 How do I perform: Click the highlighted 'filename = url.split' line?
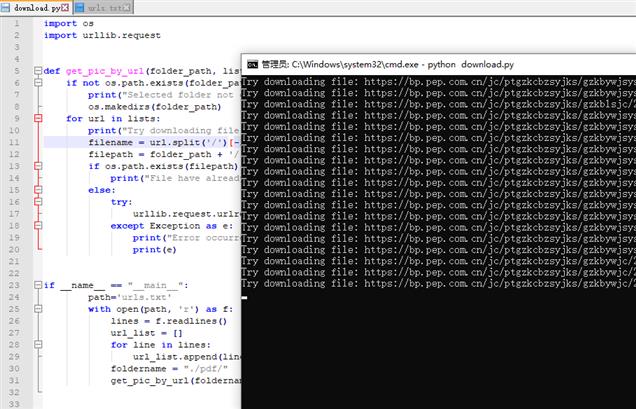point(164,142)
